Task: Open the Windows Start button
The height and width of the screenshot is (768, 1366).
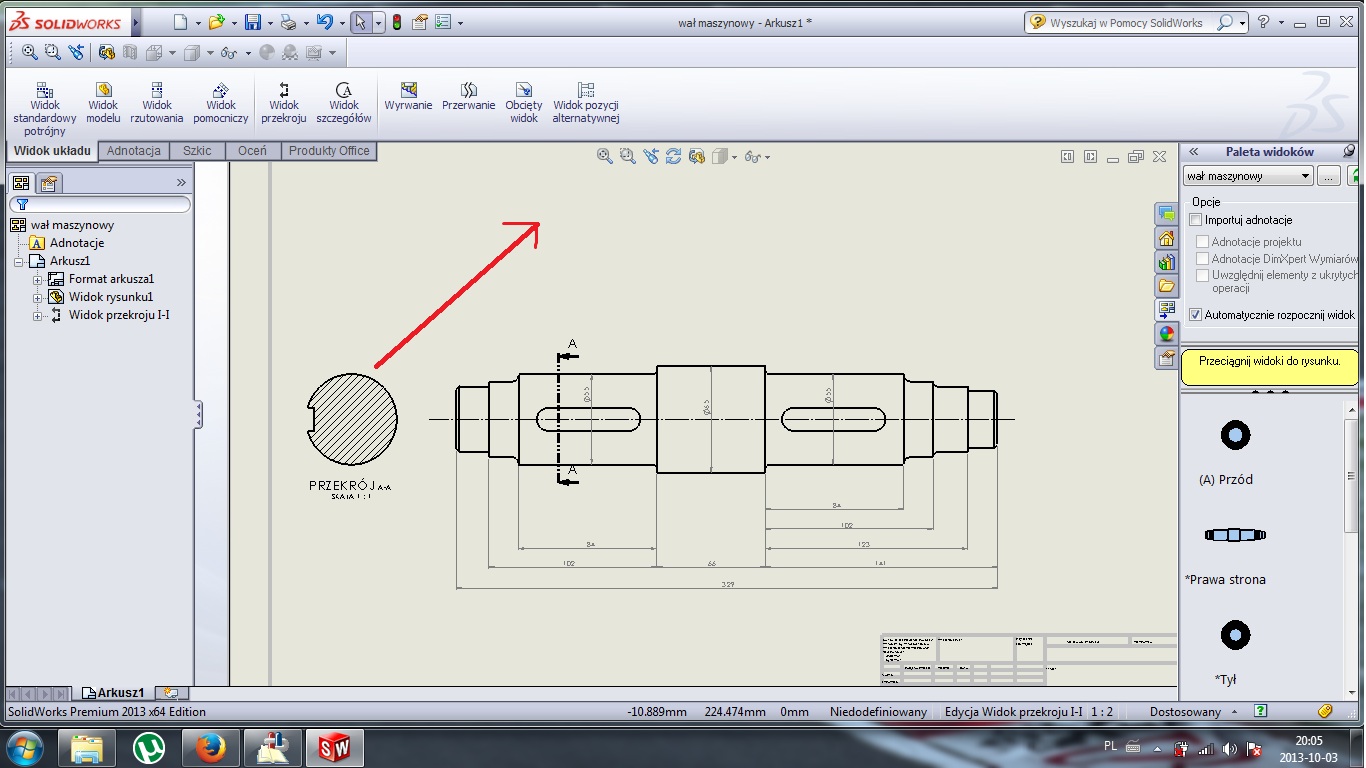Action: coord(24,748)
